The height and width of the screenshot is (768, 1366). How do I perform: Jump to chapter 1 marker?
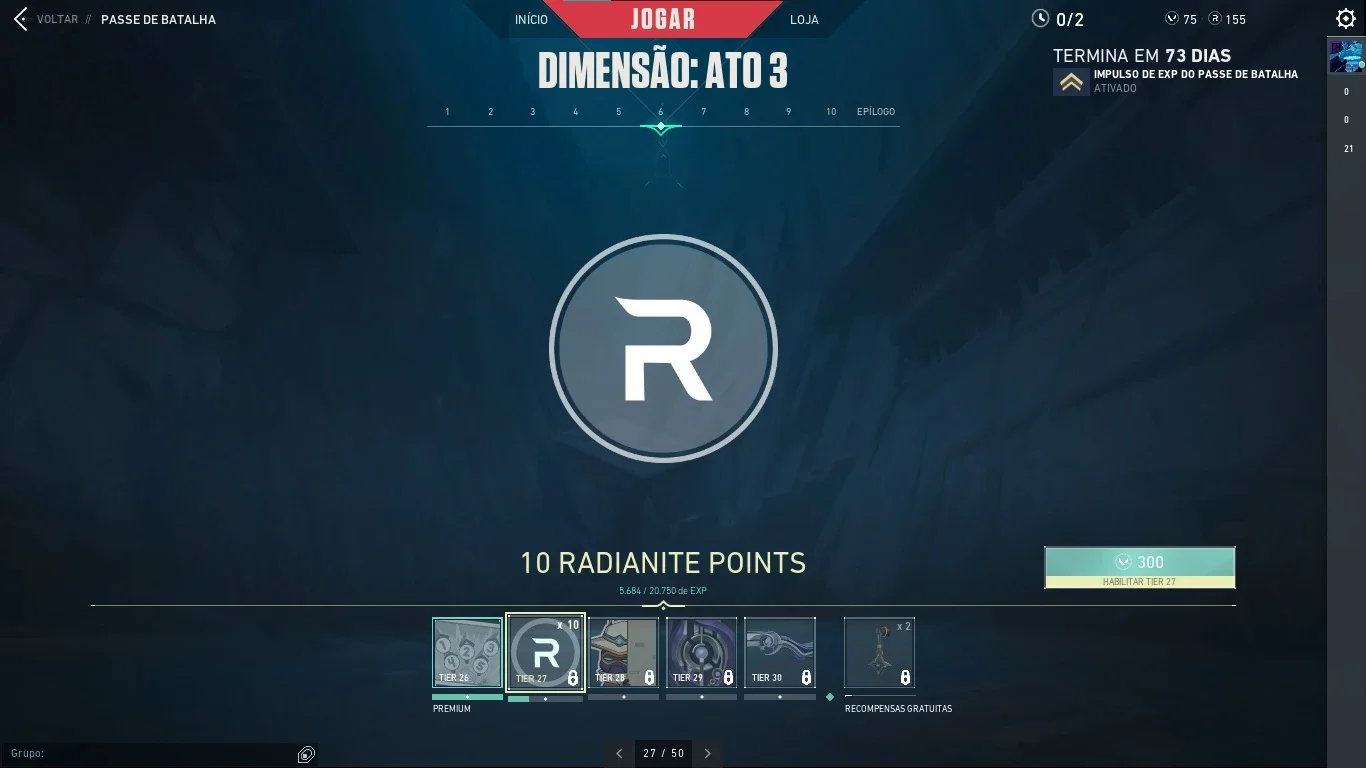point(447,112)
